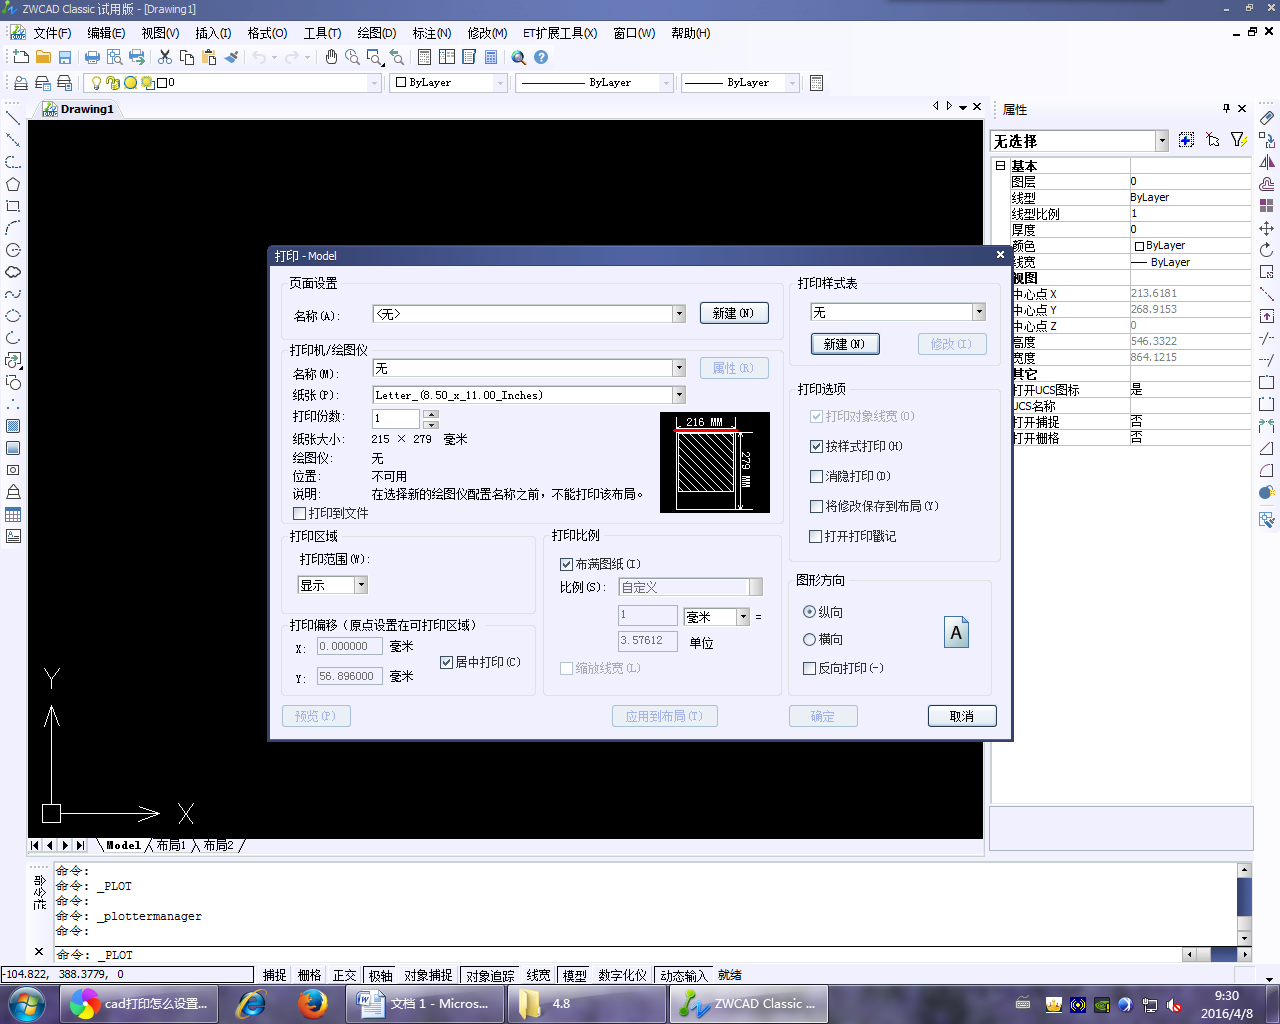Click the Save icon in the toolbar

click(x=65, y=58)
